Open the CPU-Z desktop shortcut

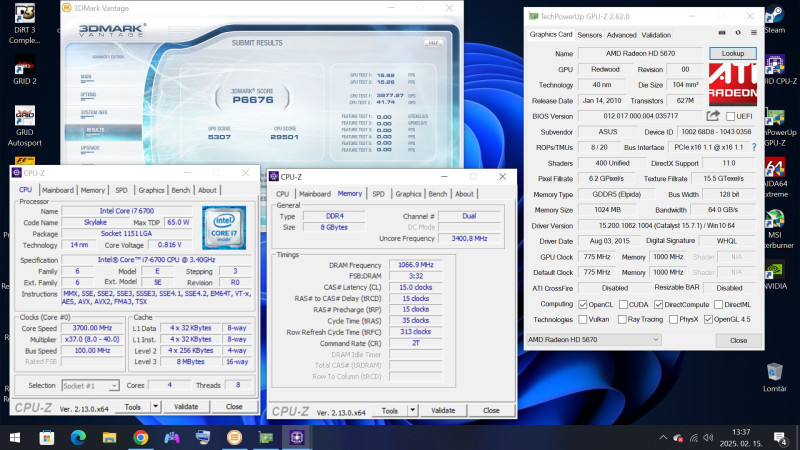(775, 70)
